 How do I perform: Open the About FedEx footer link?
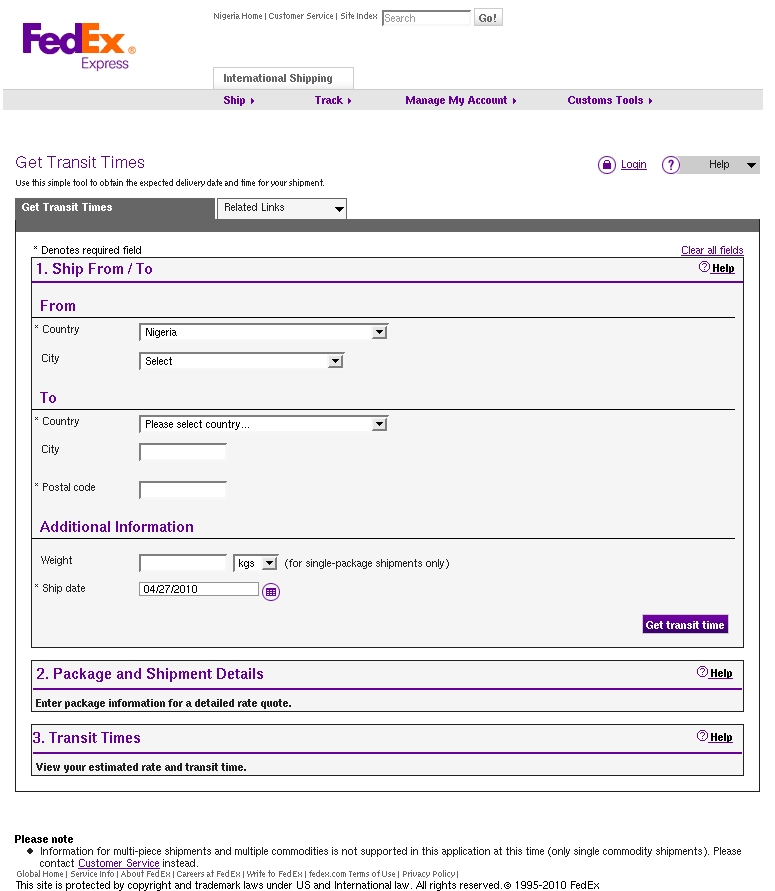coord(145,874)
